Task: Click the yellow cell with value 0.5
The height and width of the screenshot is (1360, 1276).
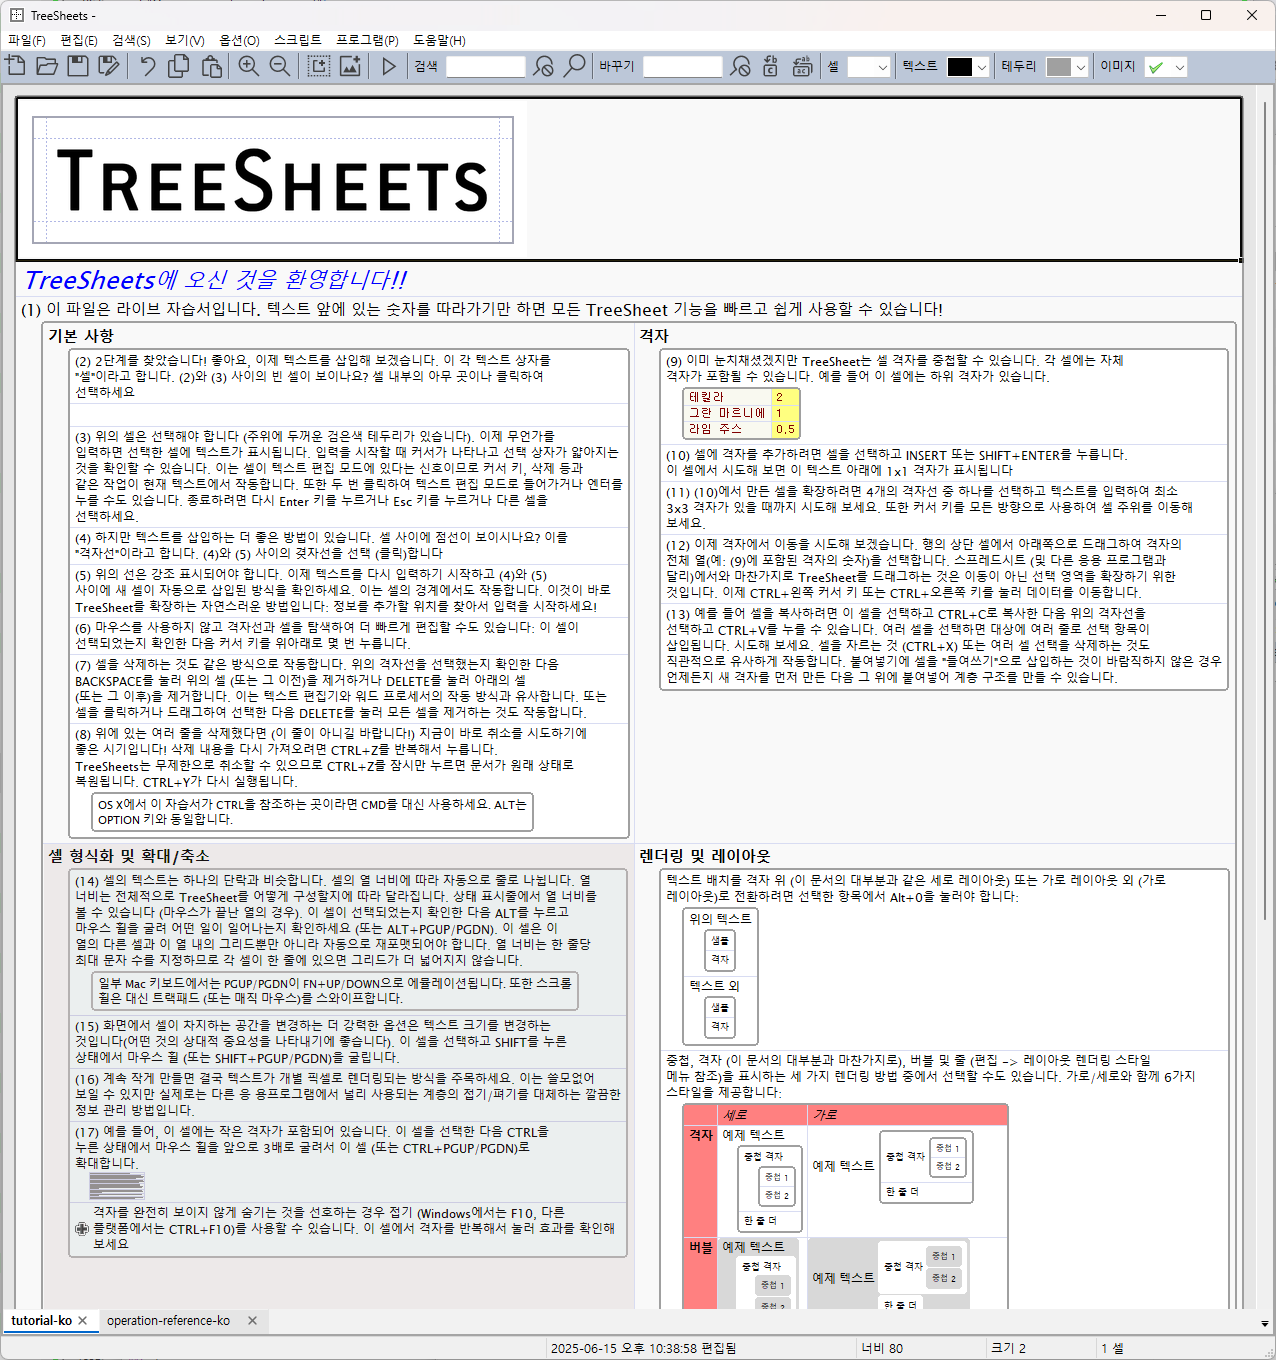Action: (x=785, y=429)
